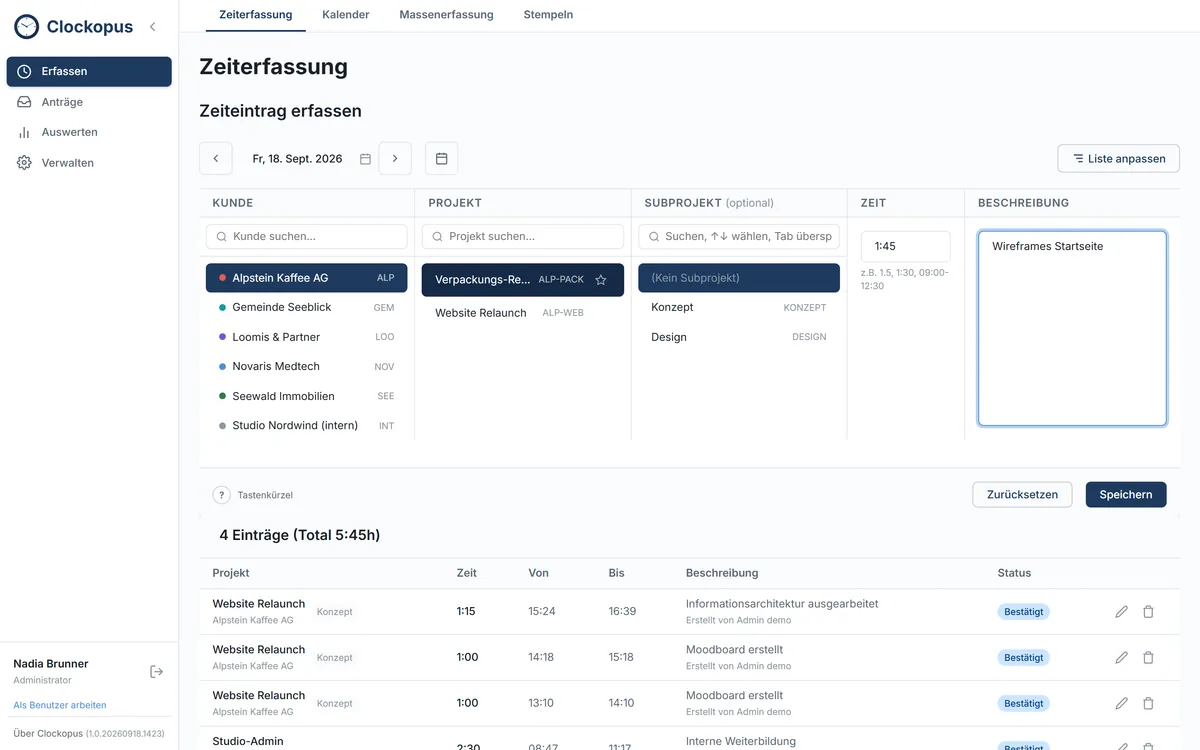
Task: Click the Als Benutzer arbeiten link
Action: (60, 705)
